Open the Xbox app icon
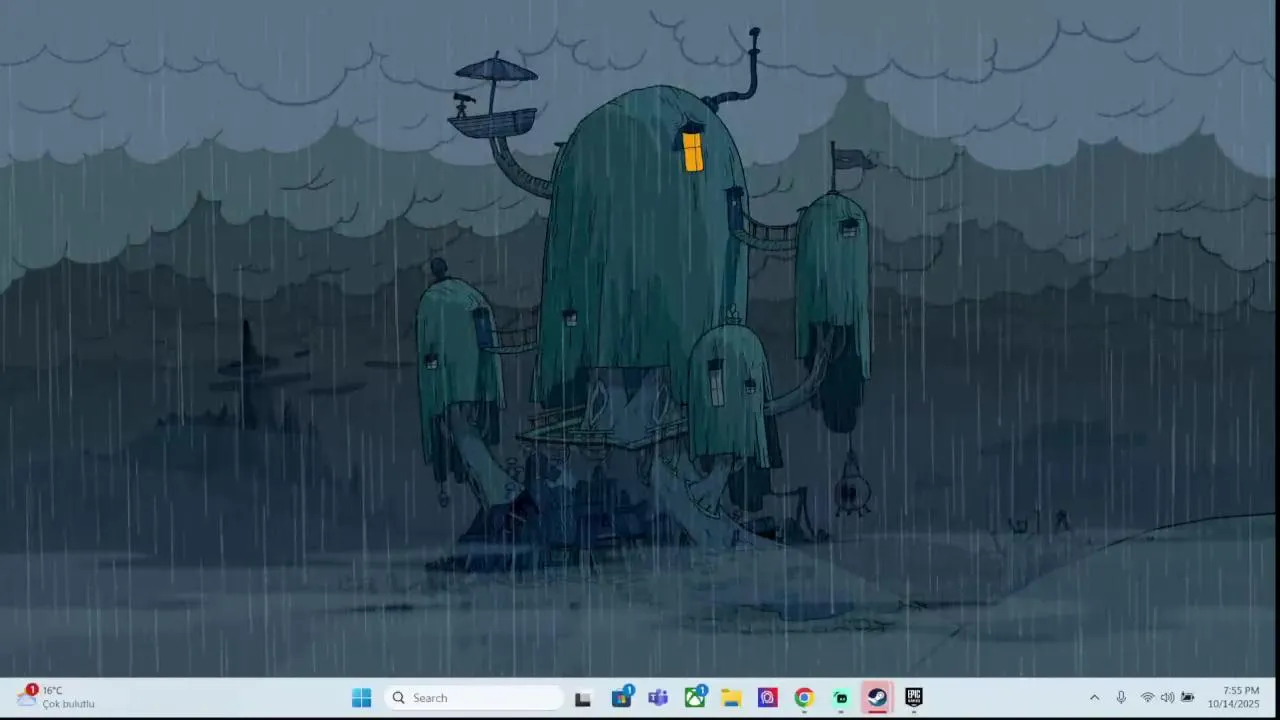The image size is (1280, 720). 695,697
